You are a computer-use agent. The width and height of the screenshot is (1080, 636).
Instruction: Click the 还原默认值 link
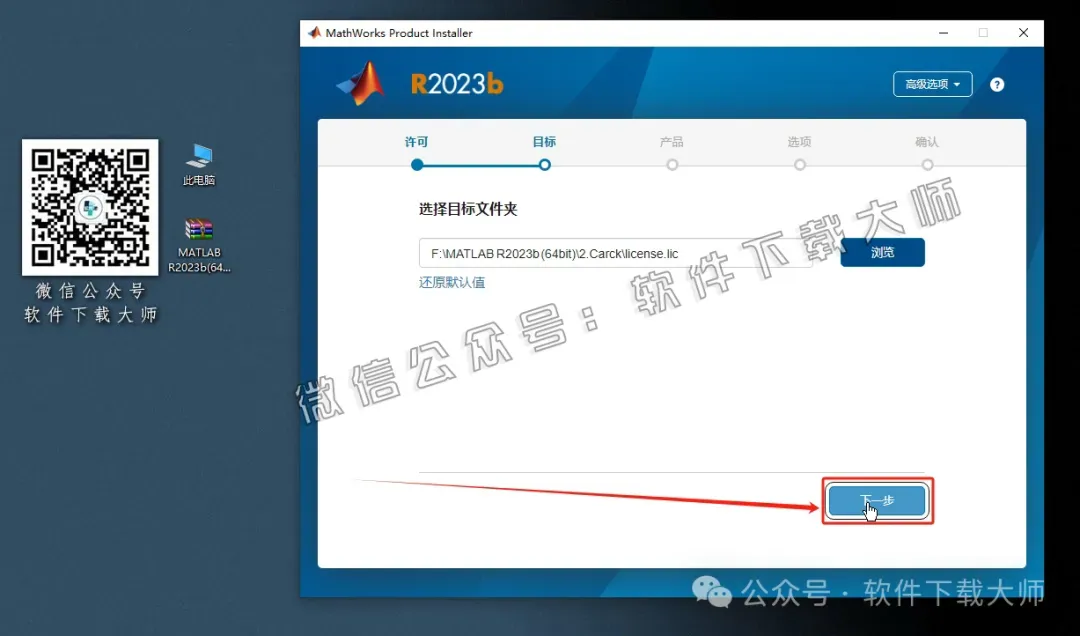click(452, 283)
